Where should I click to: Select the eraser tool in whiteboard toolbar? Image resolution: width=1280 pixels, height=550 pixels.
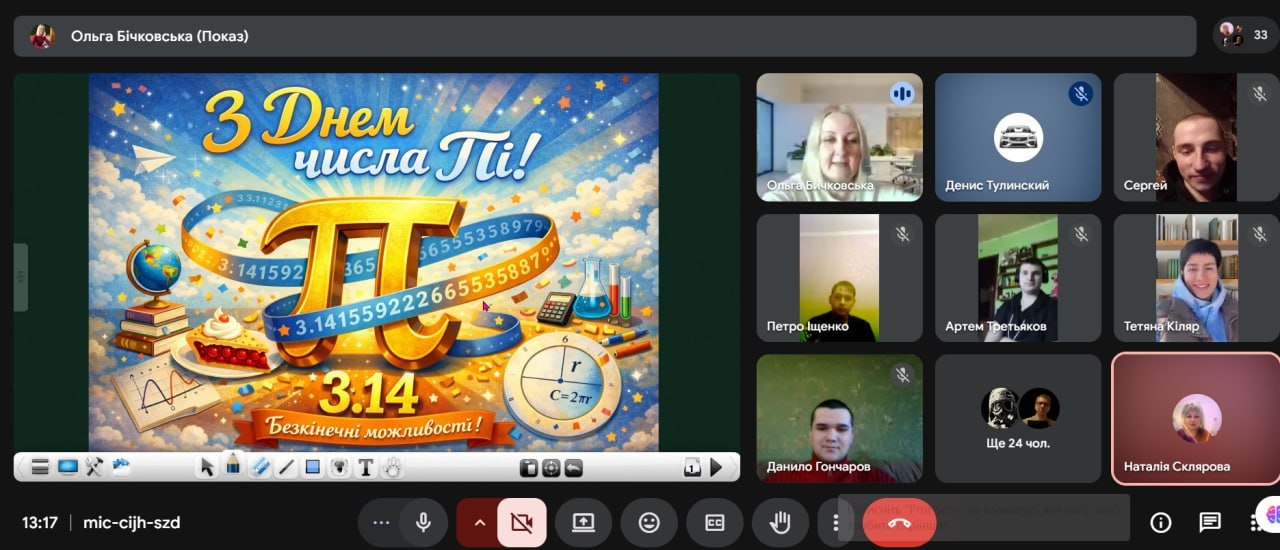(x=259, y=467)
